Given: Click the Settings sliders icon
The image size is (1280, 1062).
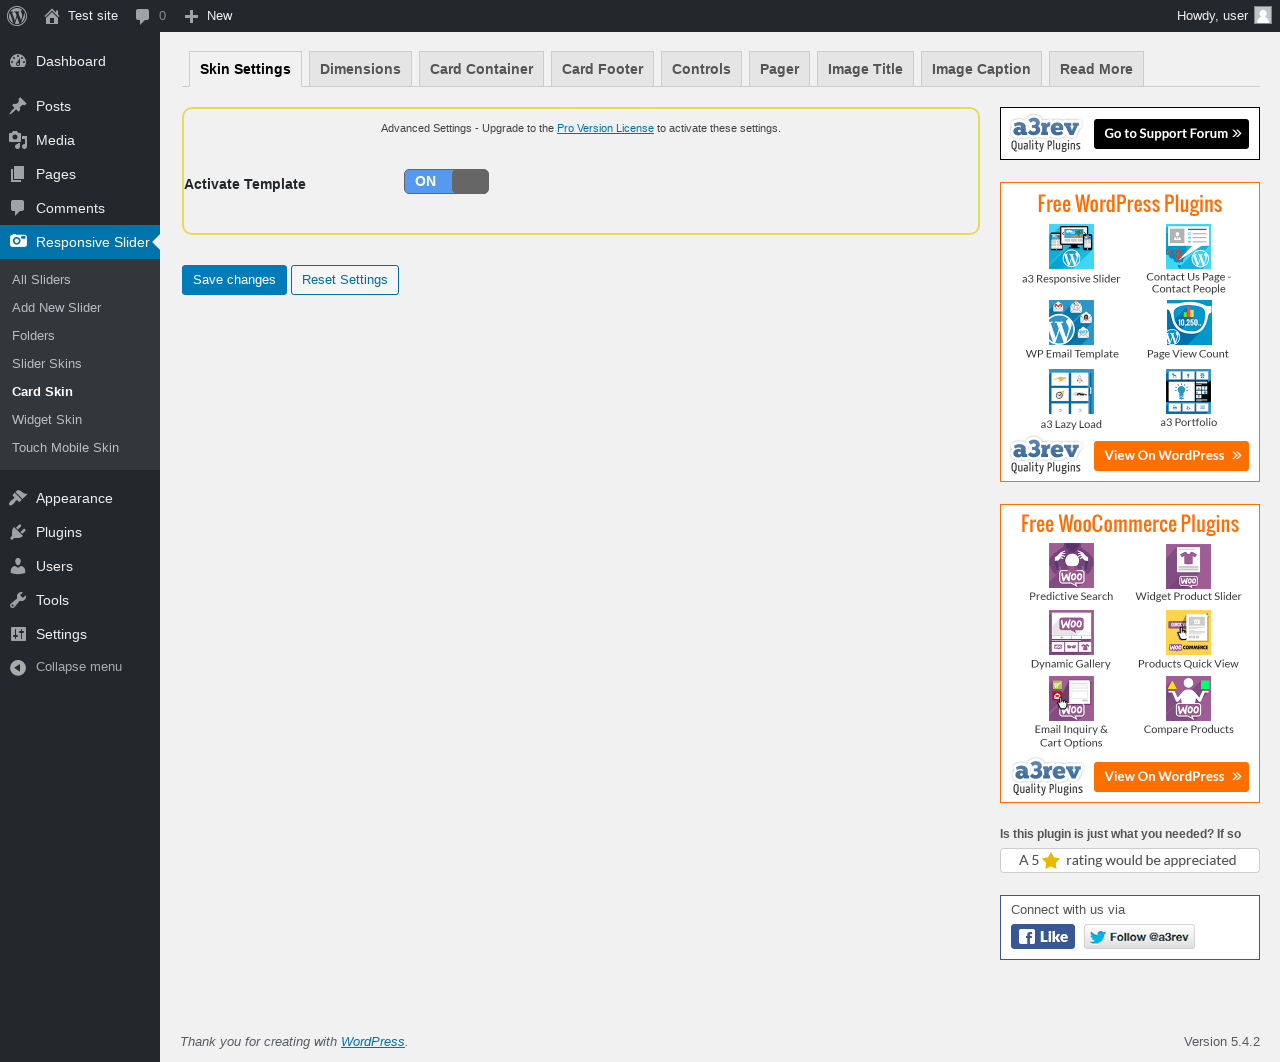Looking at the screenshot, I should (x=18, y=634).
